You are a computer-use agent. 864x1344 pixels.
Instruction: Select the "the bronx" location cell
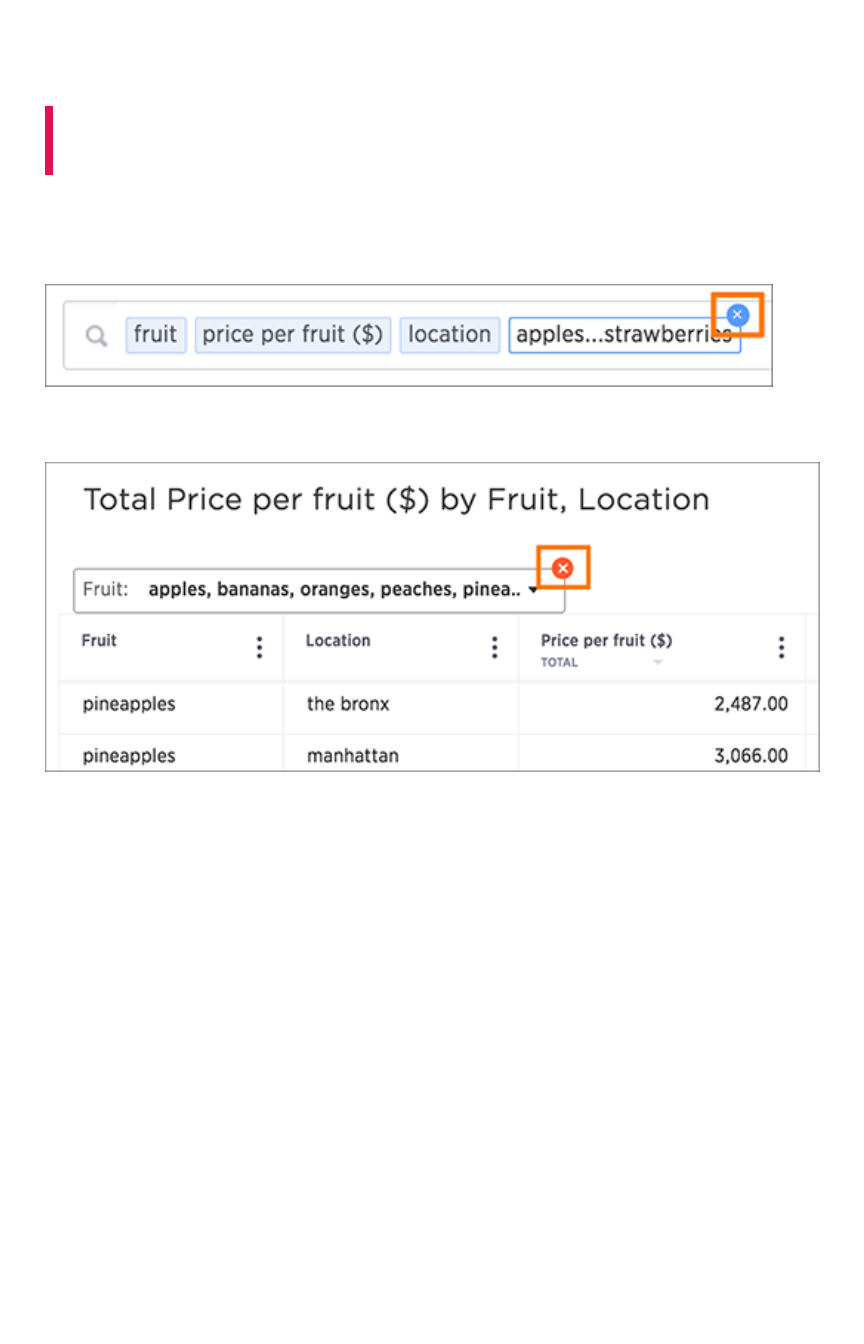348,704
